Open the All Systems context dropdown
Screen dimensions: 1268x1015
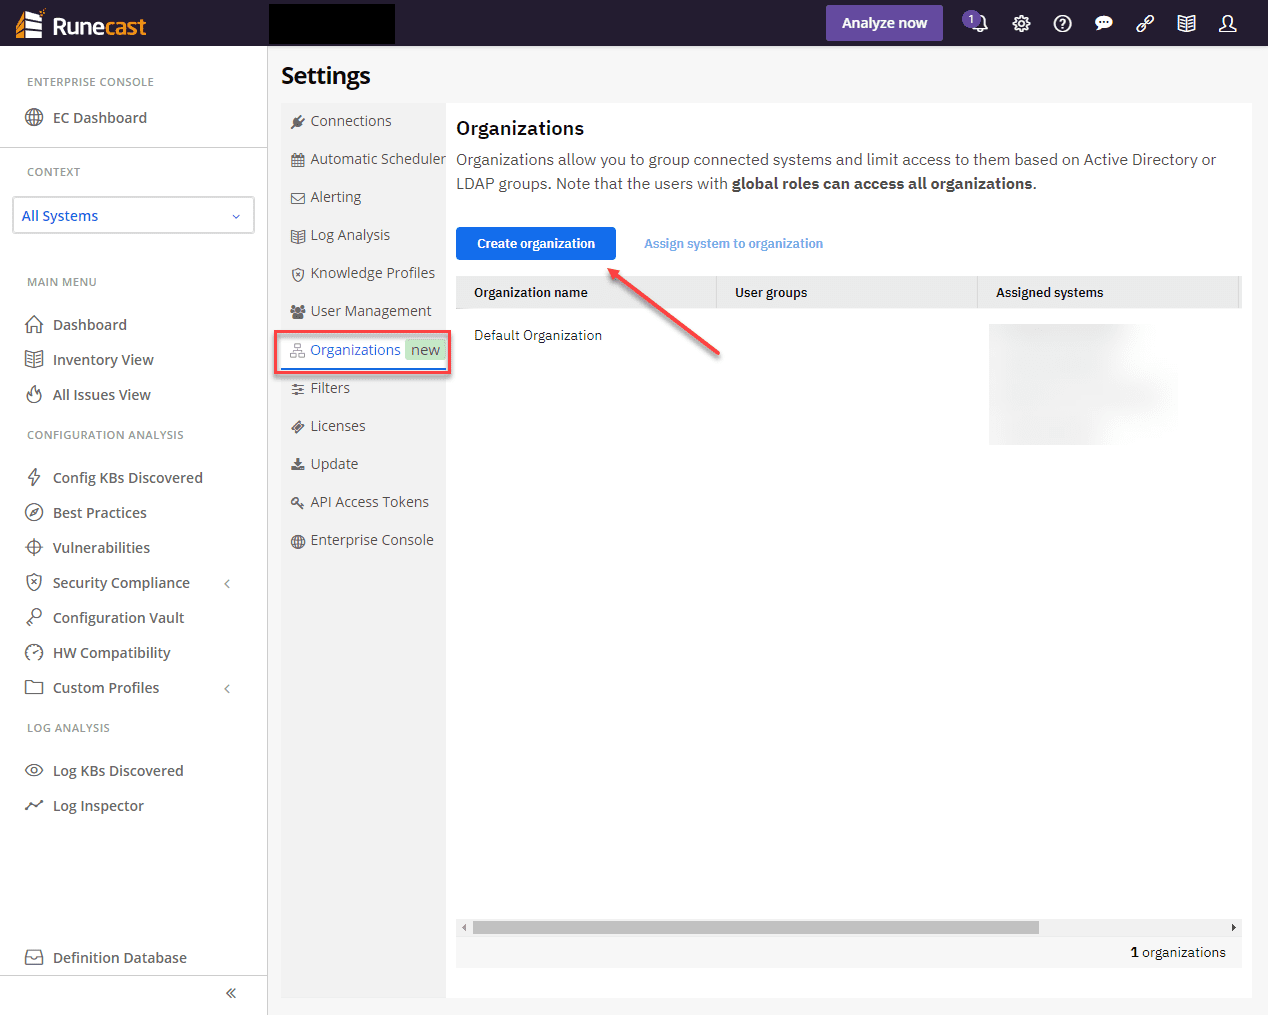pos(133,215)
